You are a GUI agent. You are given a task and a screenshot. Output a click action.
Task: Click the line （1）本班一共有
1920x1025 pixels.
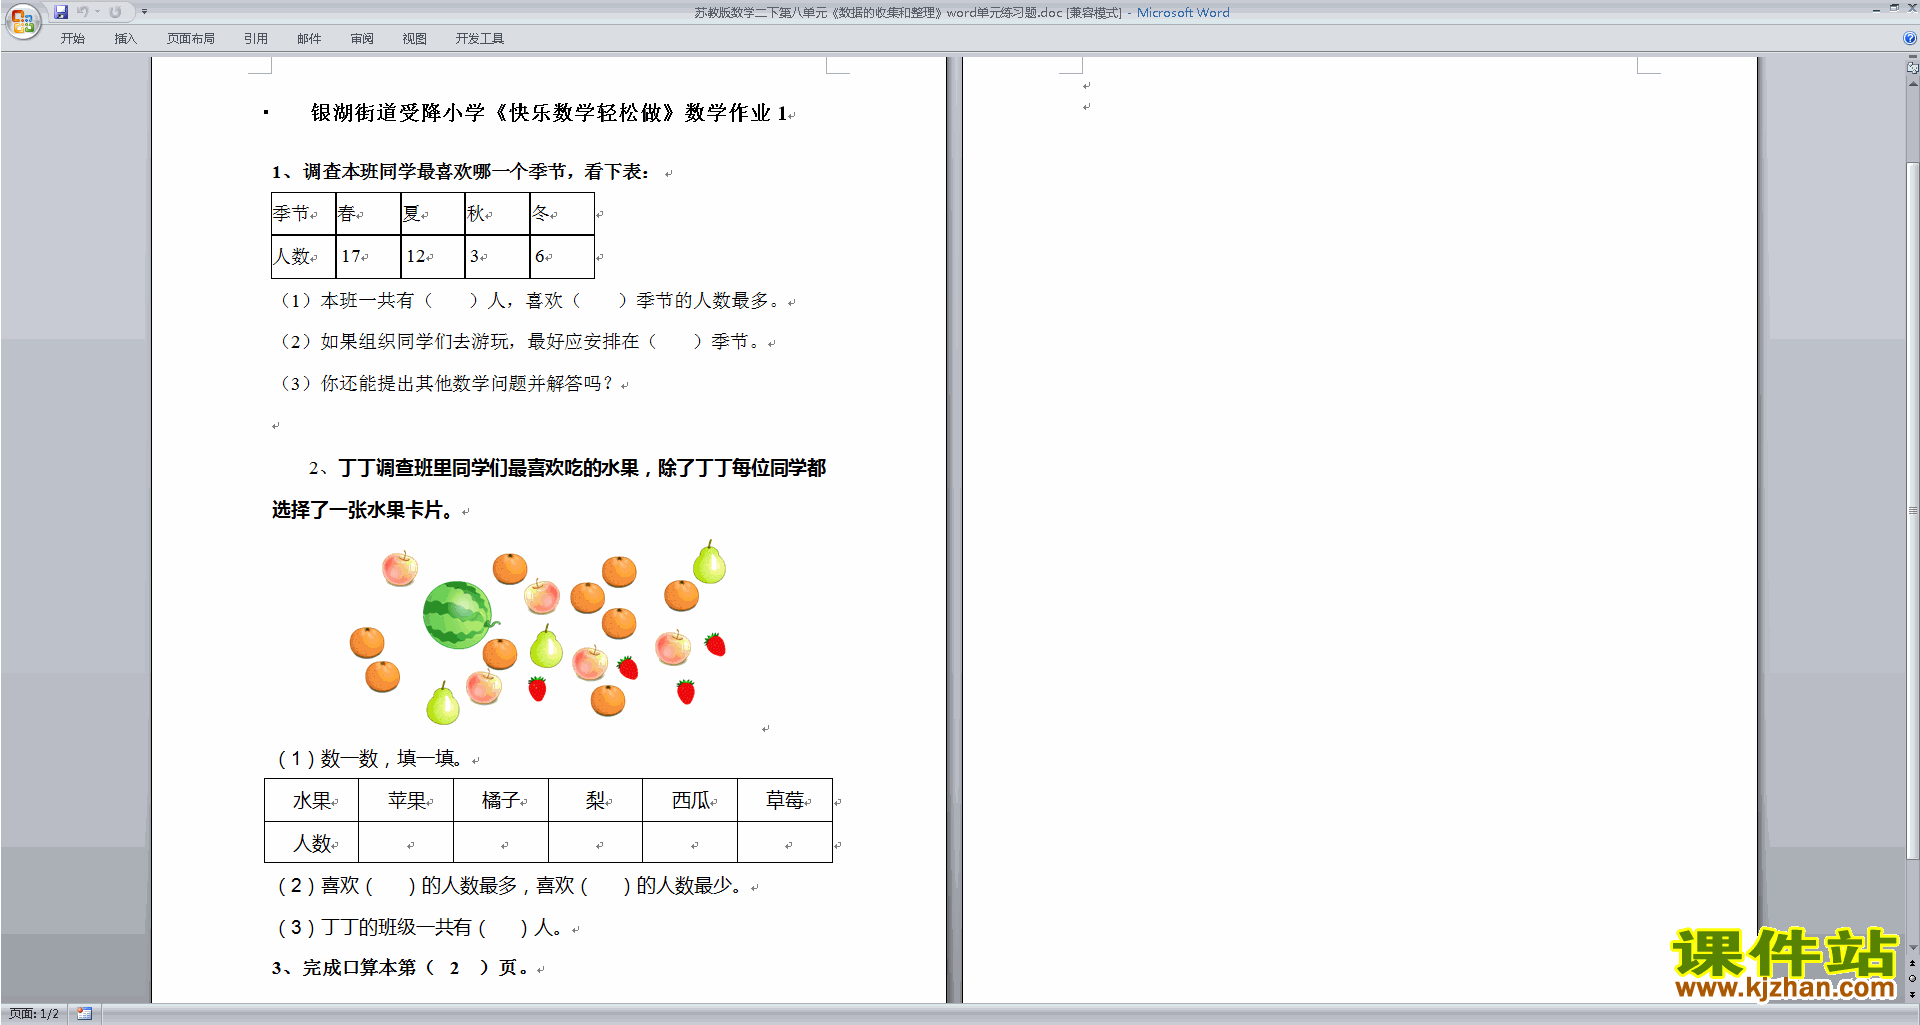click(x=528, y=301)
